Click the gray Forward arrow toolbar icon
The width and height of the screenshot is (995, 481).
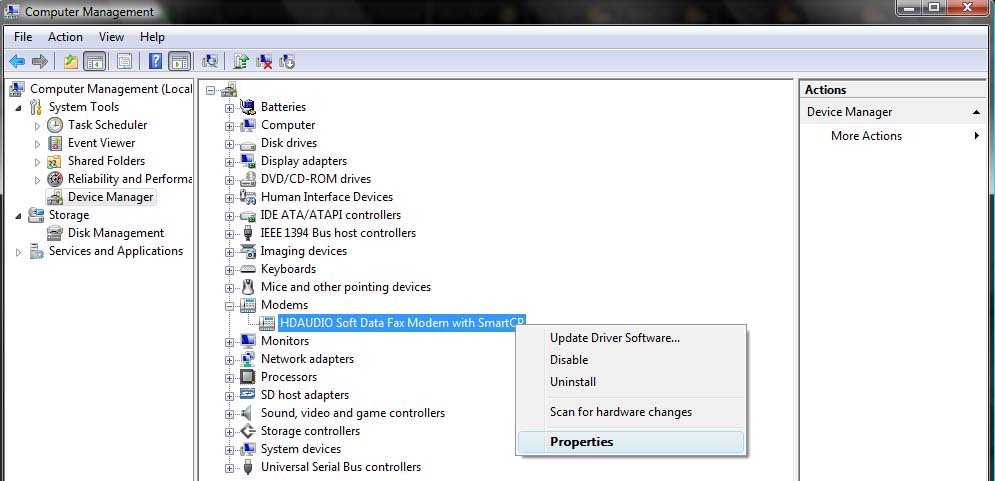click(x=40, y=62)
